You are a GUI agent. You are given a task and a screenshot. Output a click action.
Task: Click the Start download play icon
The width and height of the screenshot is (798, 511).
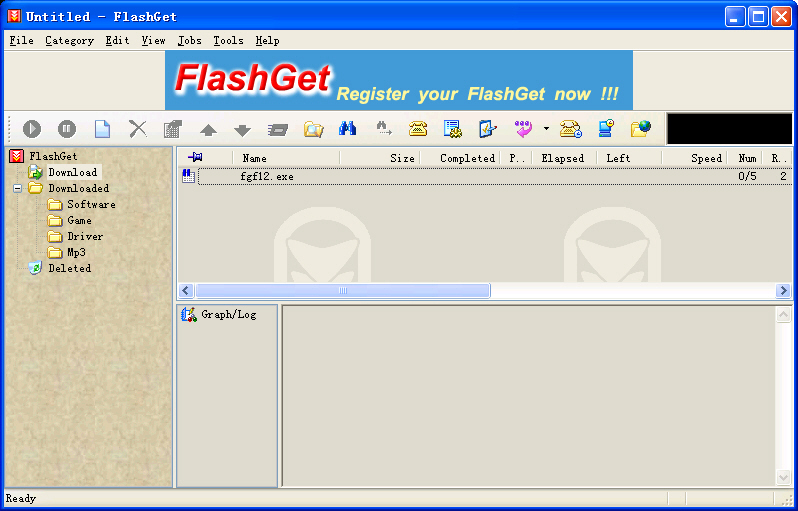point(32,129)
